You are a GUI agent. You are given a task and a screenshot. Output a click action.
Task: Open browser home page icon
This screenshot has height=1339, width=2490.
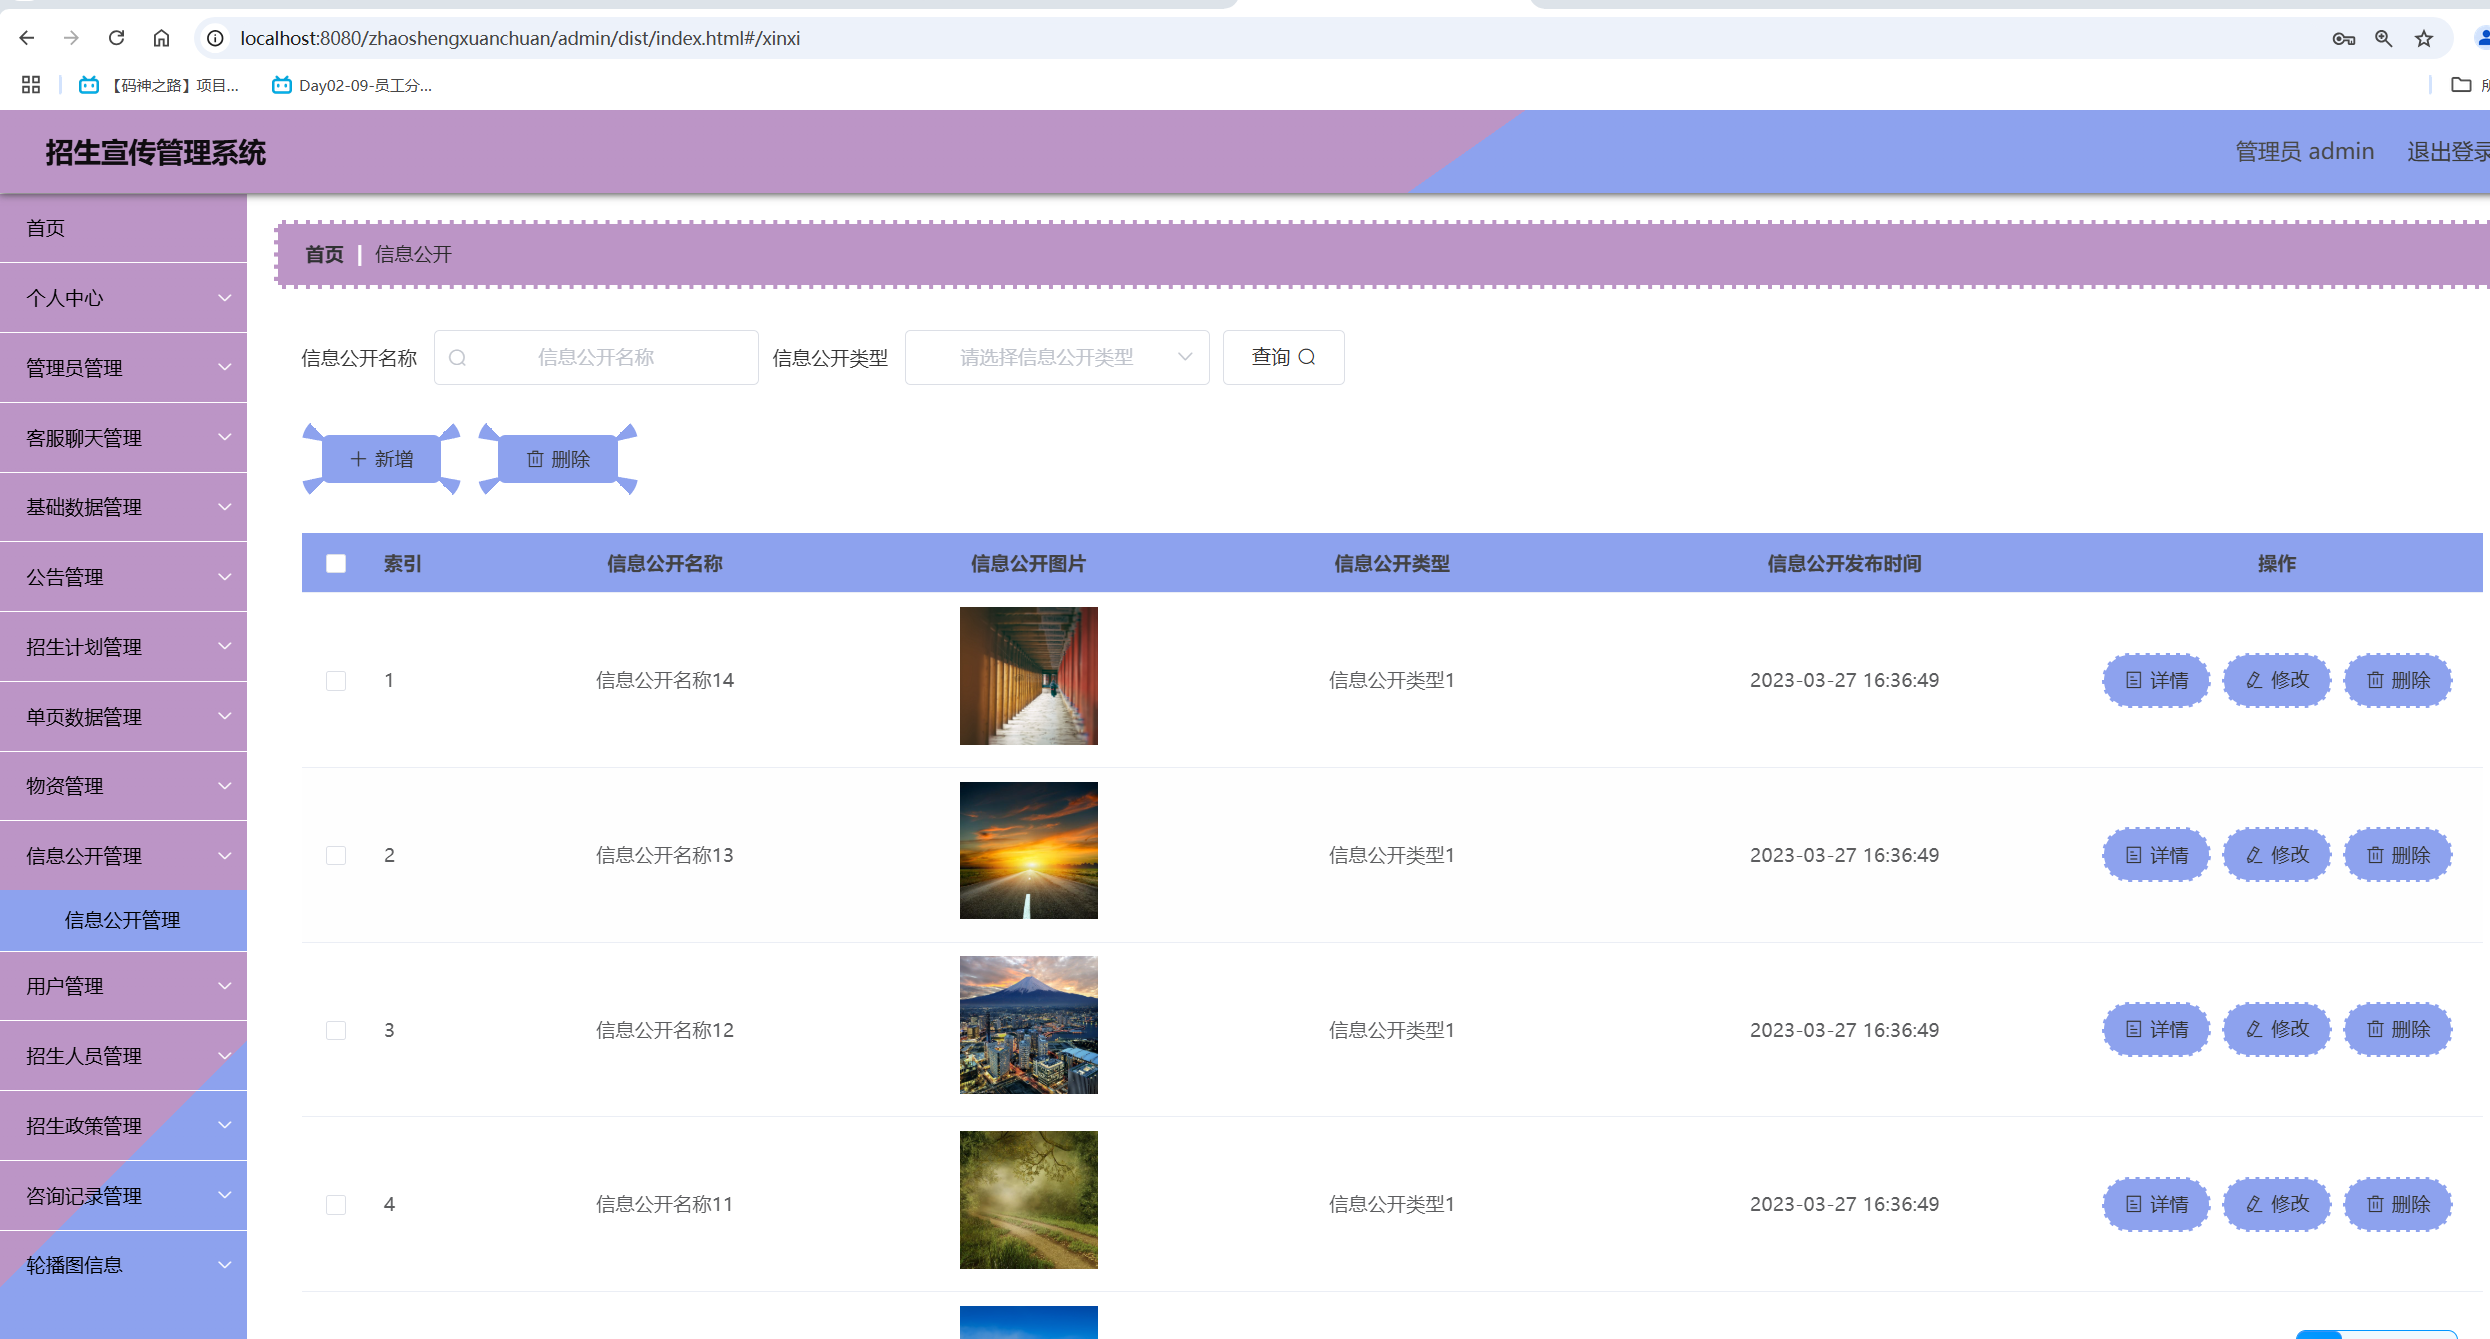[161, 38]
